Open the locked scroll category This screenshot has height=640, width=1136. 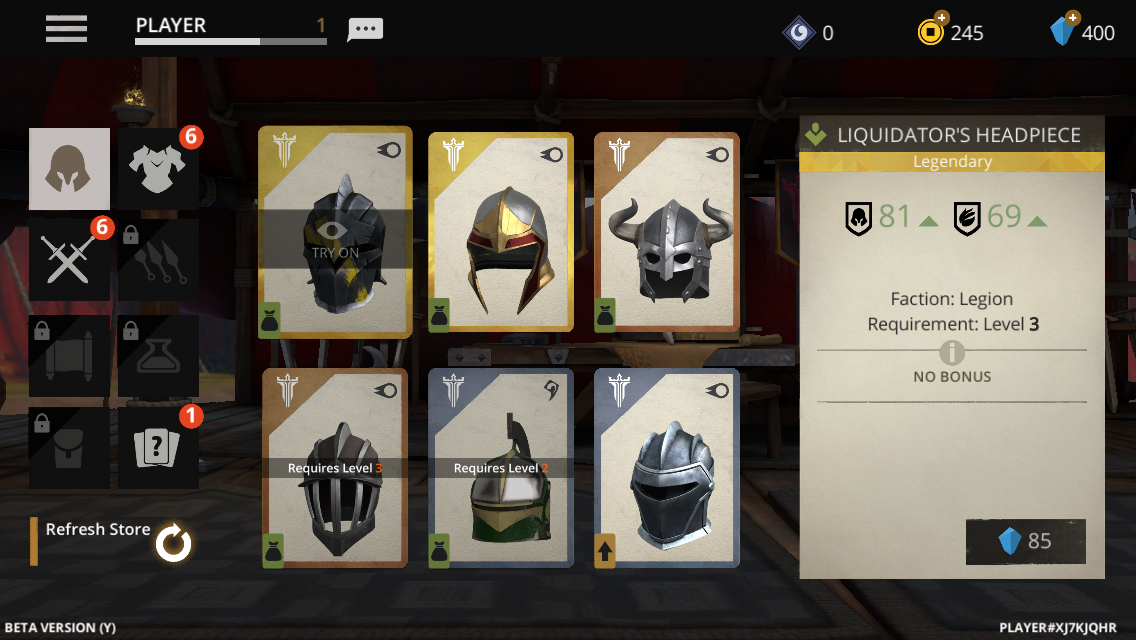(70, 355)
